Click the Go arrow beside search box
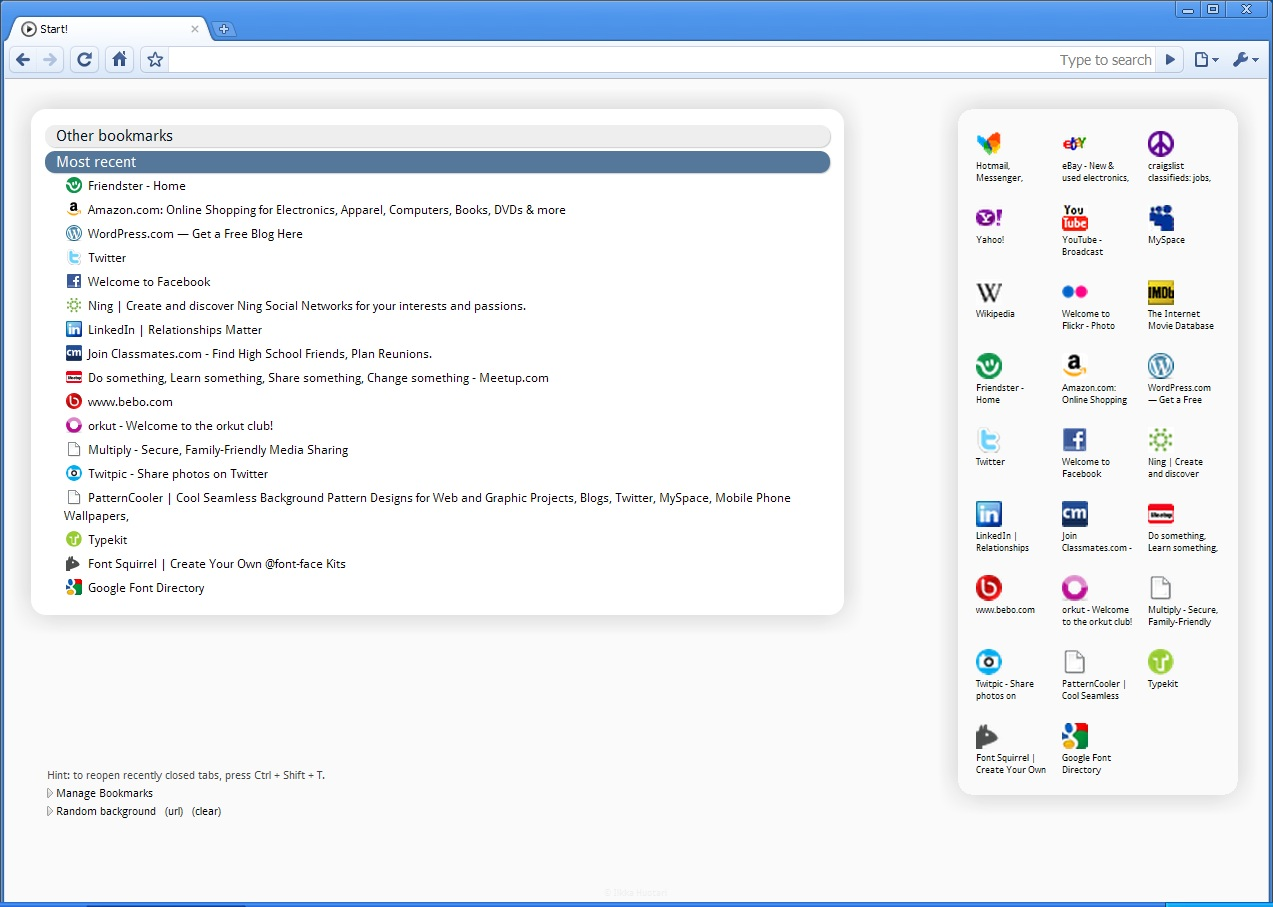 [x=1170, y=60]
